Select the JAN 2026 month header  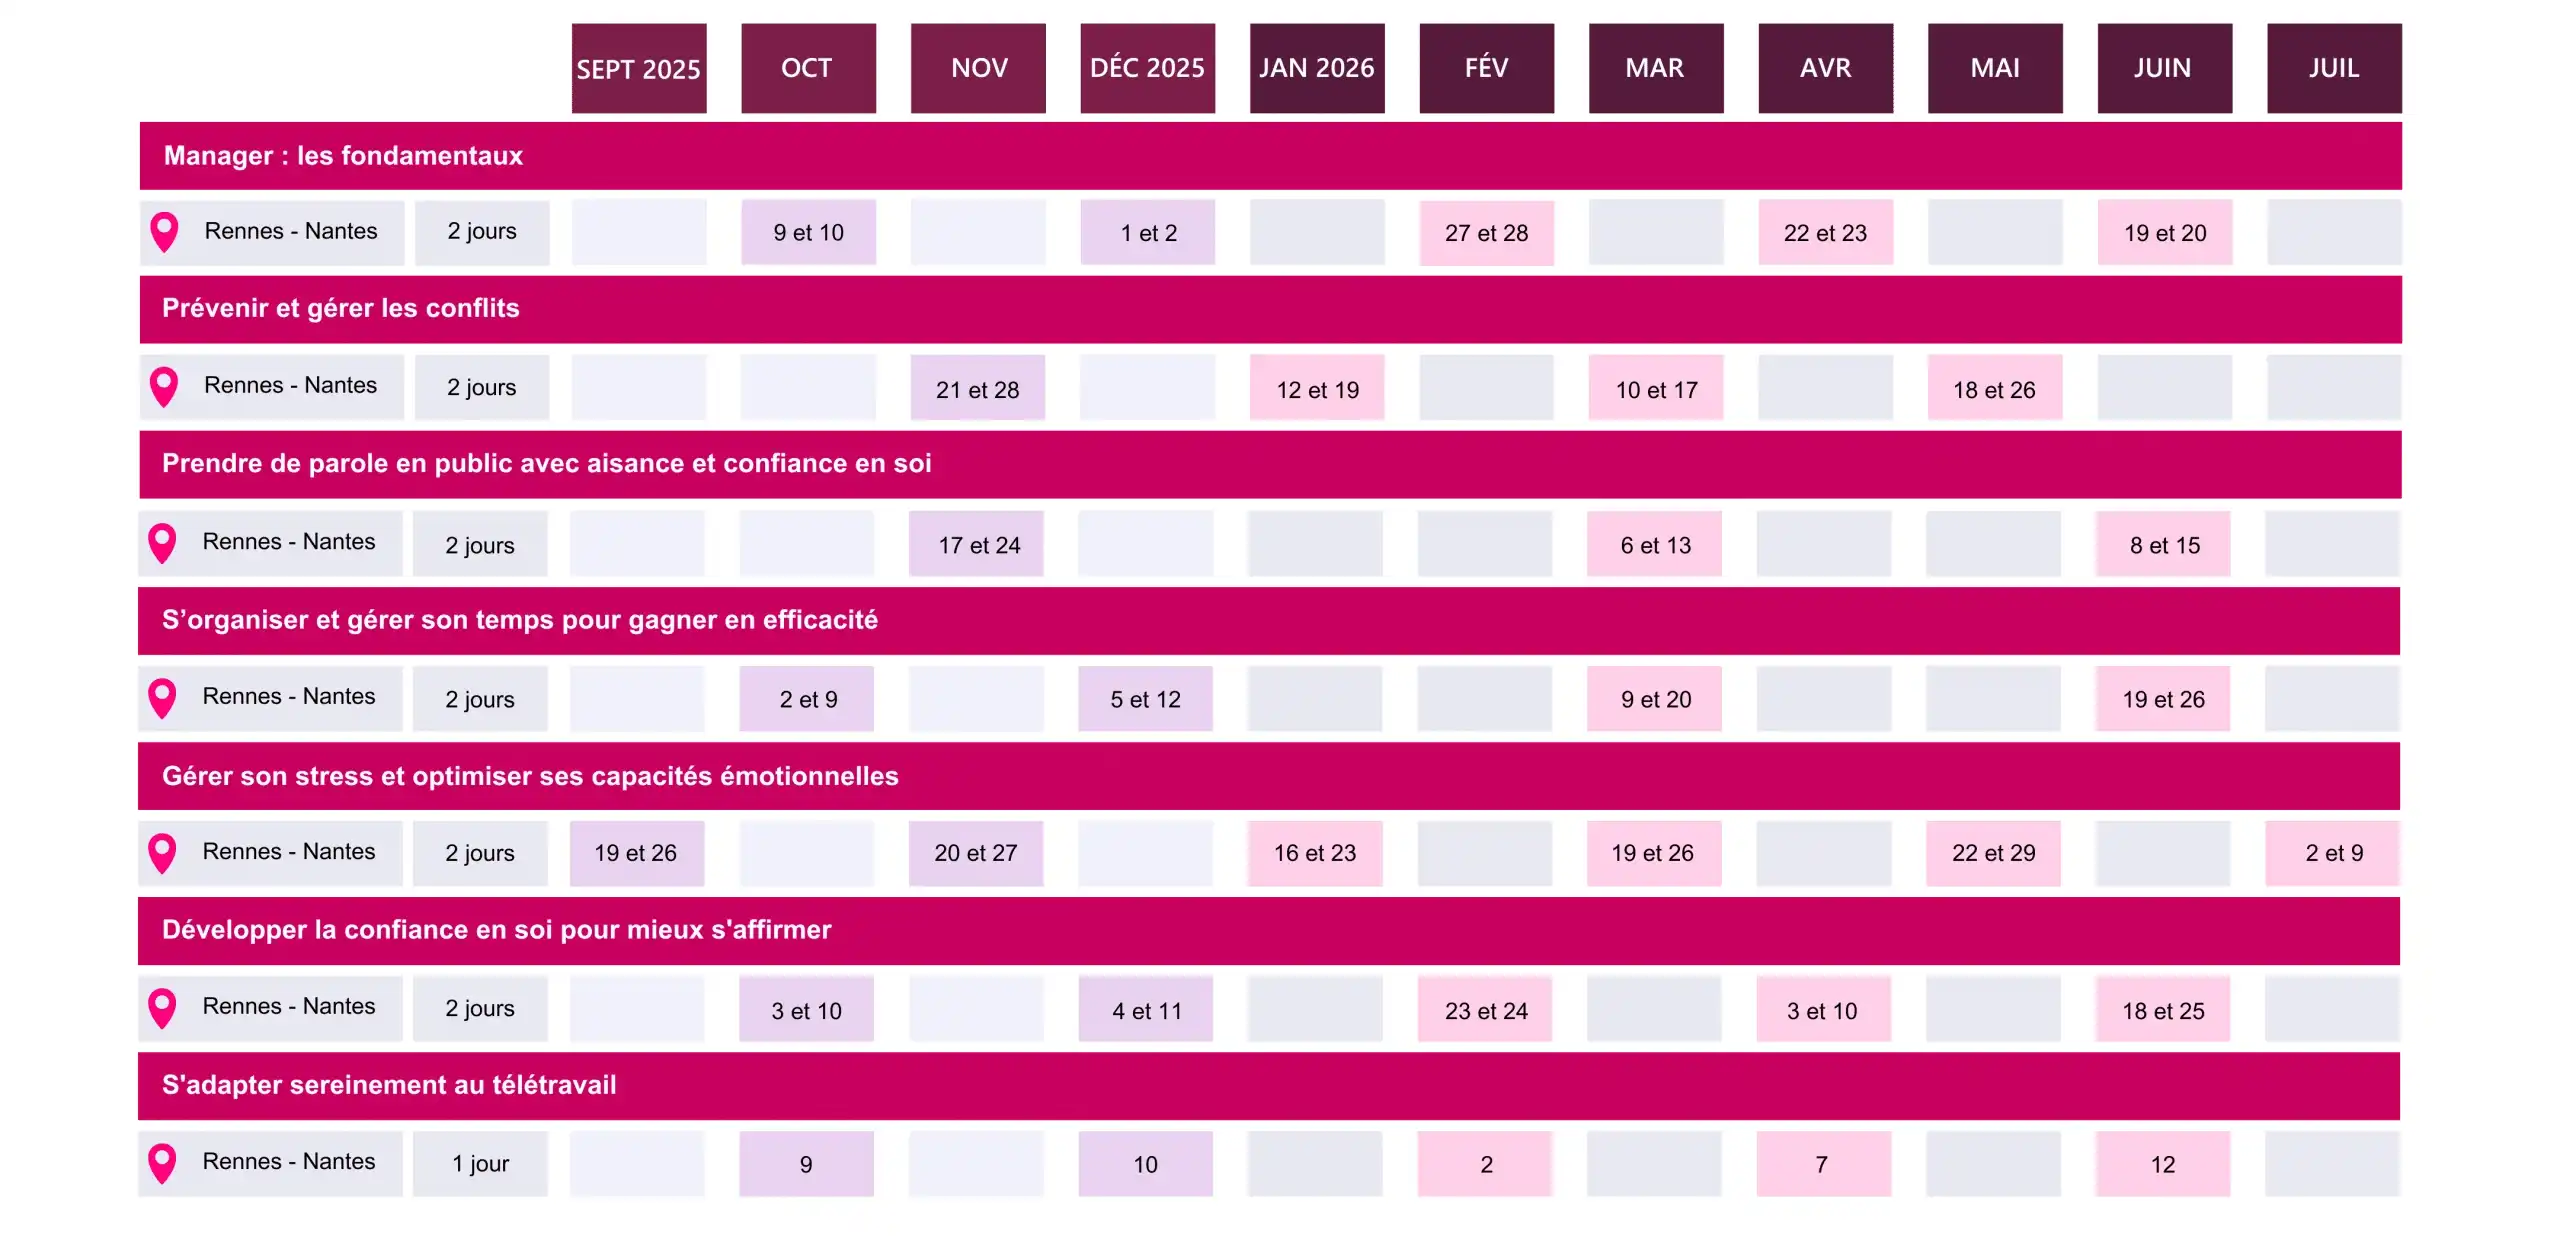tap(1316, 68)
